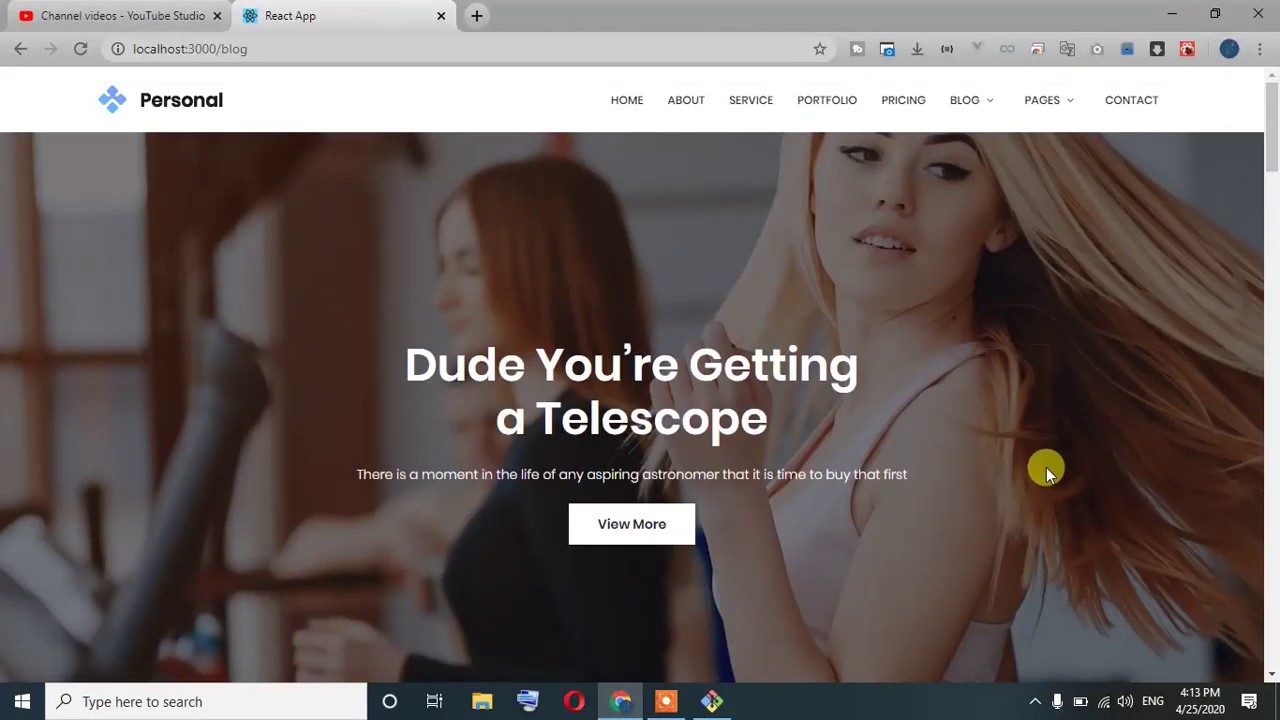Launch Opera from the taskbar
The width and height of the screenshot is (1280, 720).
[574, 702]
